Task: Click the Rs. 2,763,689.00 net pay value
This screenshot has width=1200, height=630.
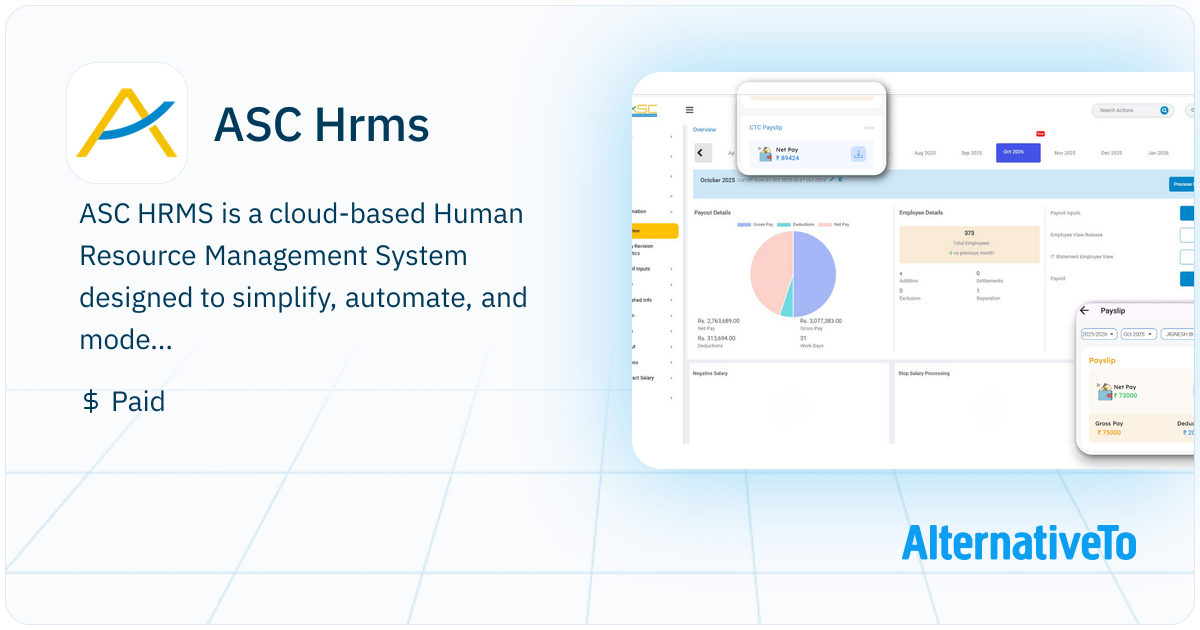Action: click(x=718, y=321)
